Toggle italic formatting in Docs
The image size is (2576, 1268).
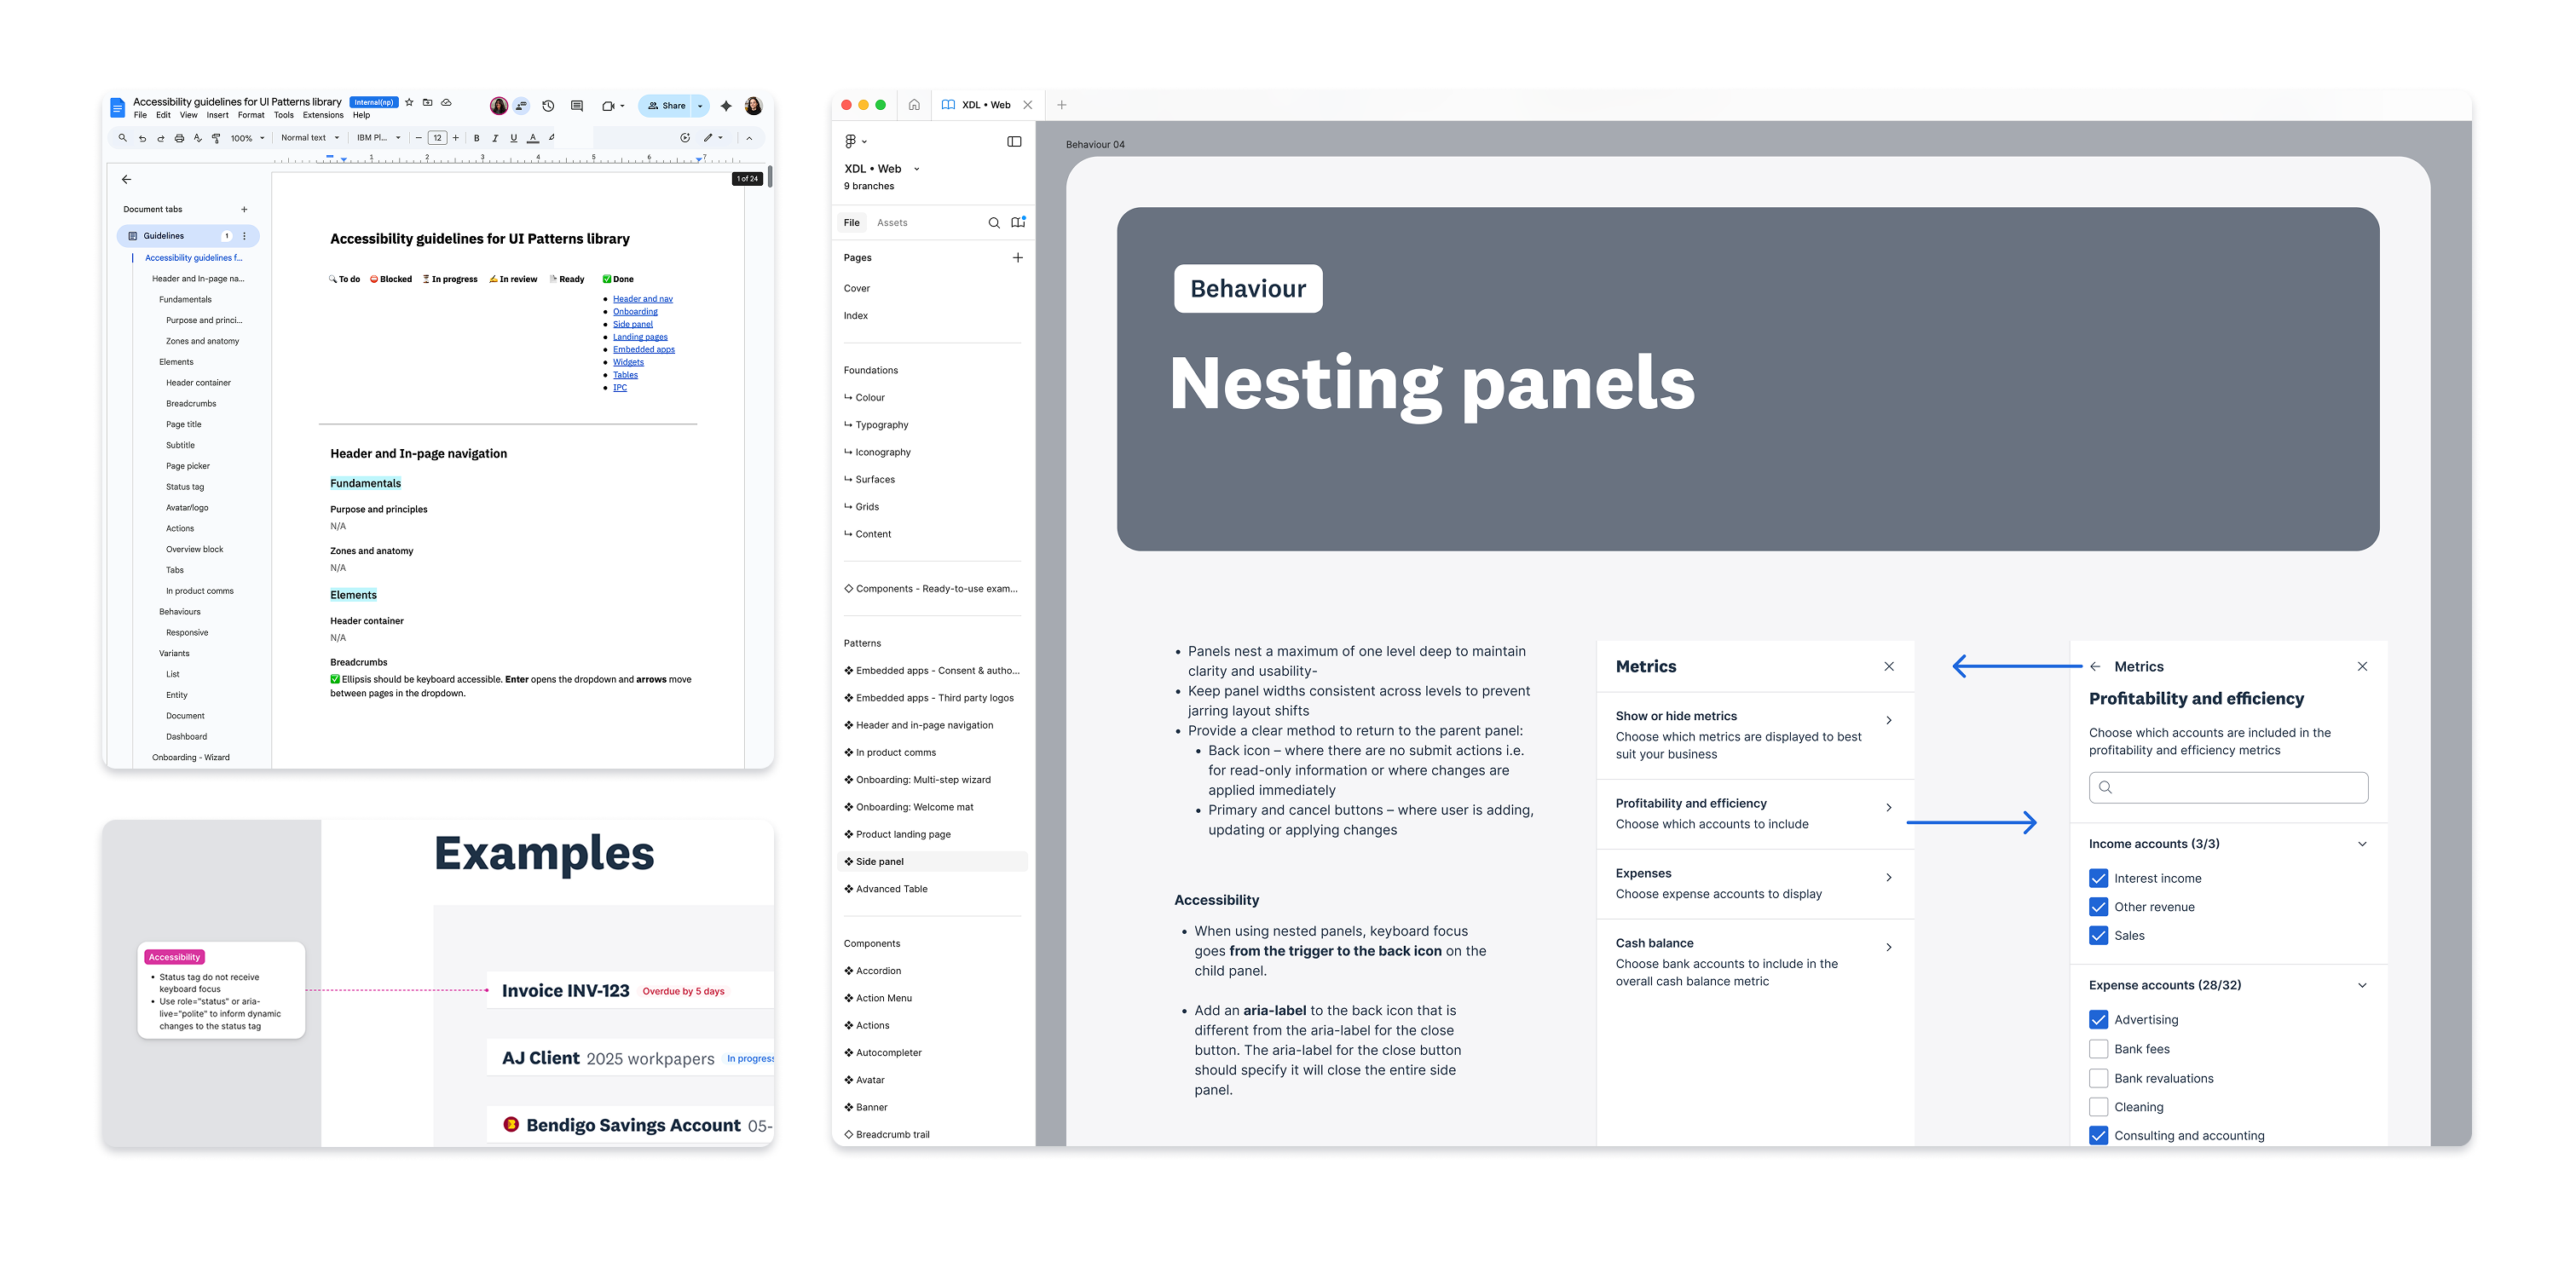click(495, 138)
